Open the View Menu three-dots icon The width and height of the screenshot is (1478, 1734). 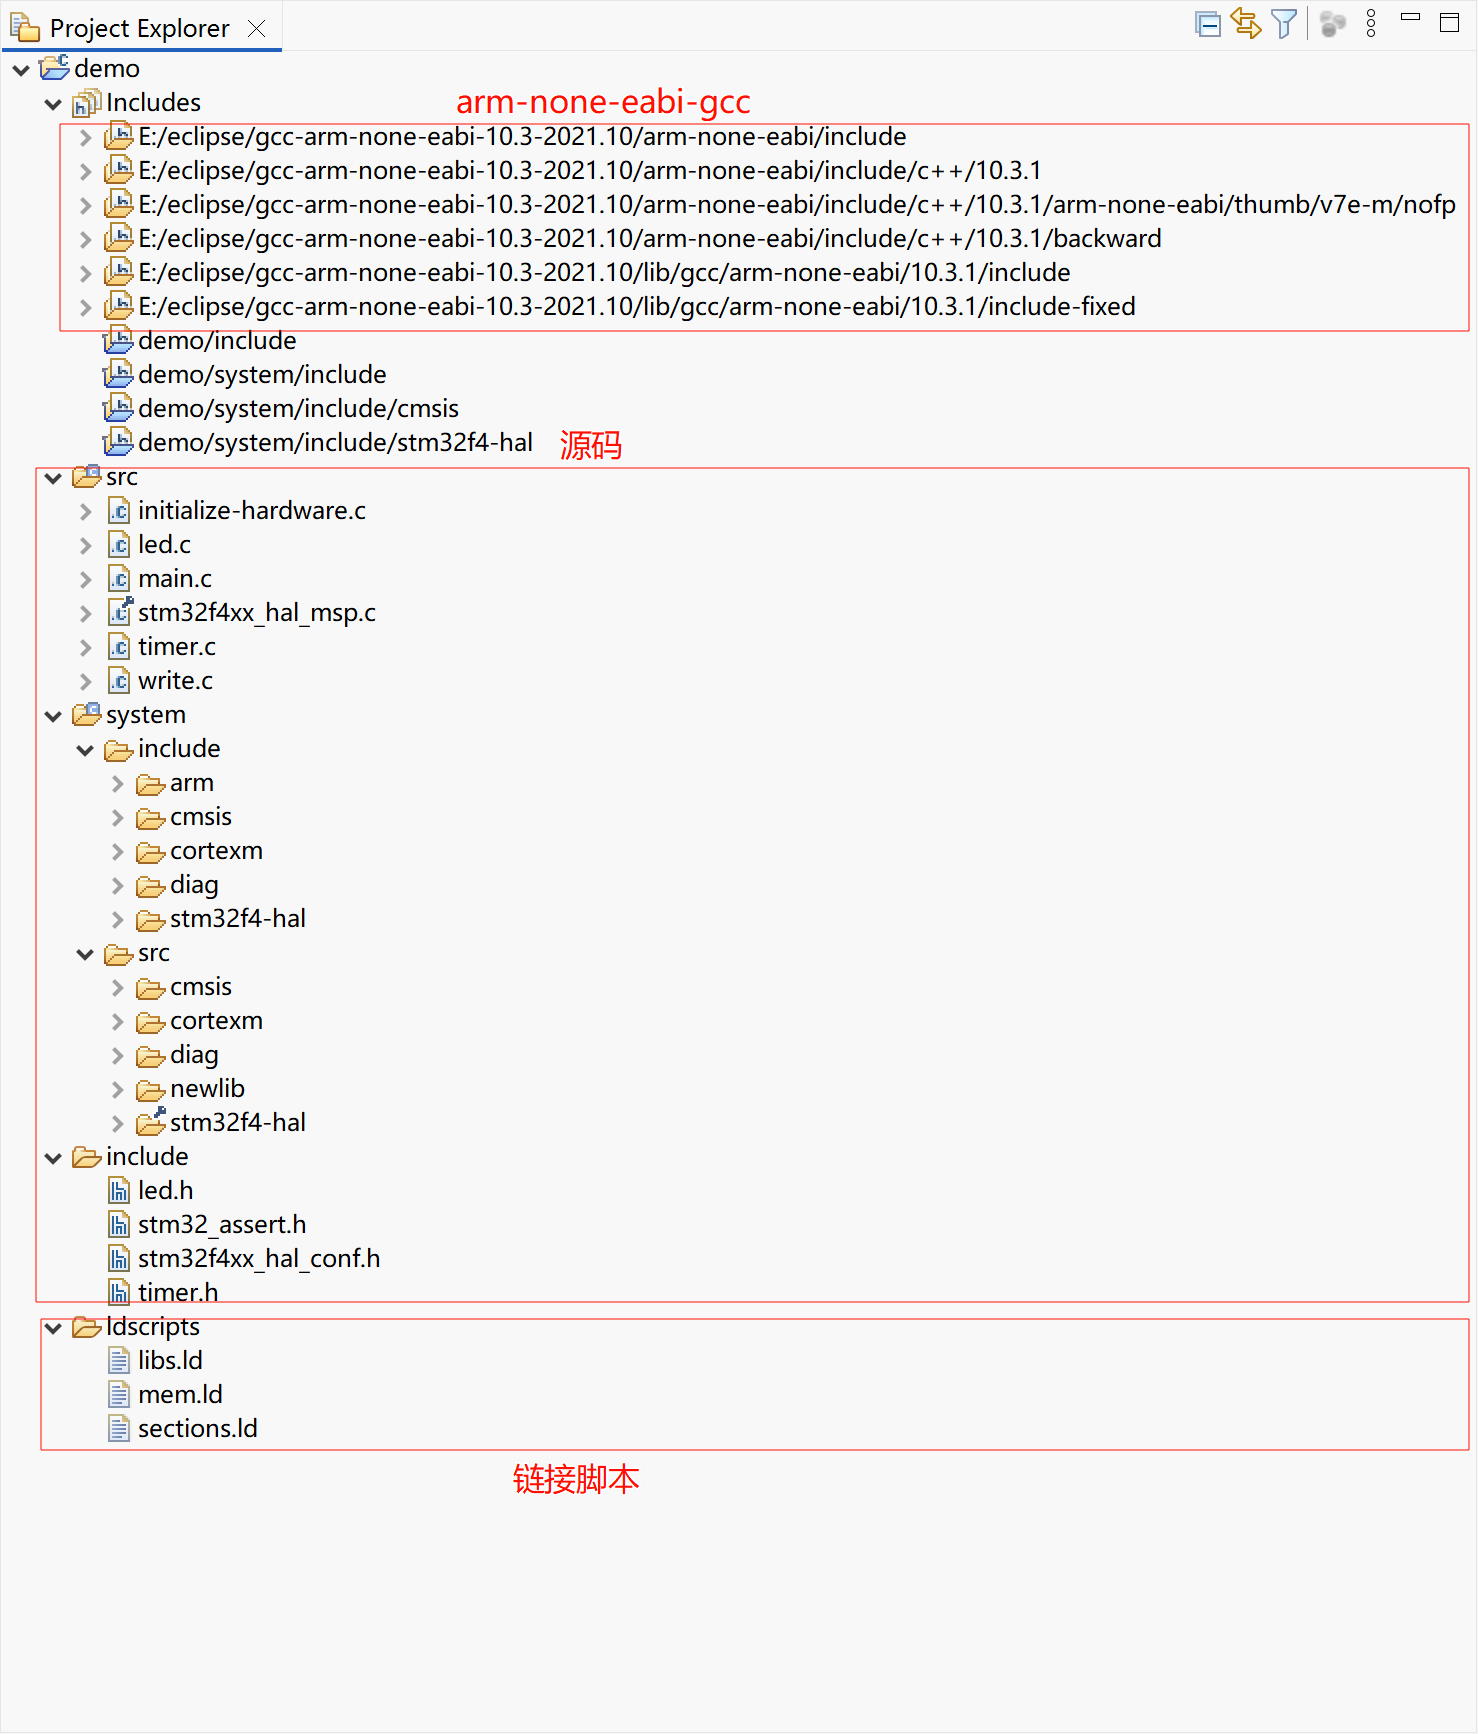pyautogui.click(x=1371, y=24)
